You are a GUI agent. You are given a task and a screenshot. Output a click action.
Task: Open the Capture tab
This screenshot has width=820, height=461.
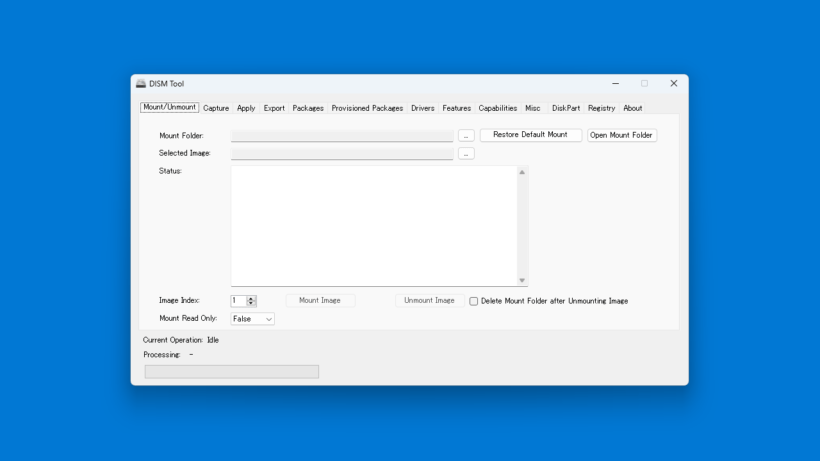click(x=216, y=108)
